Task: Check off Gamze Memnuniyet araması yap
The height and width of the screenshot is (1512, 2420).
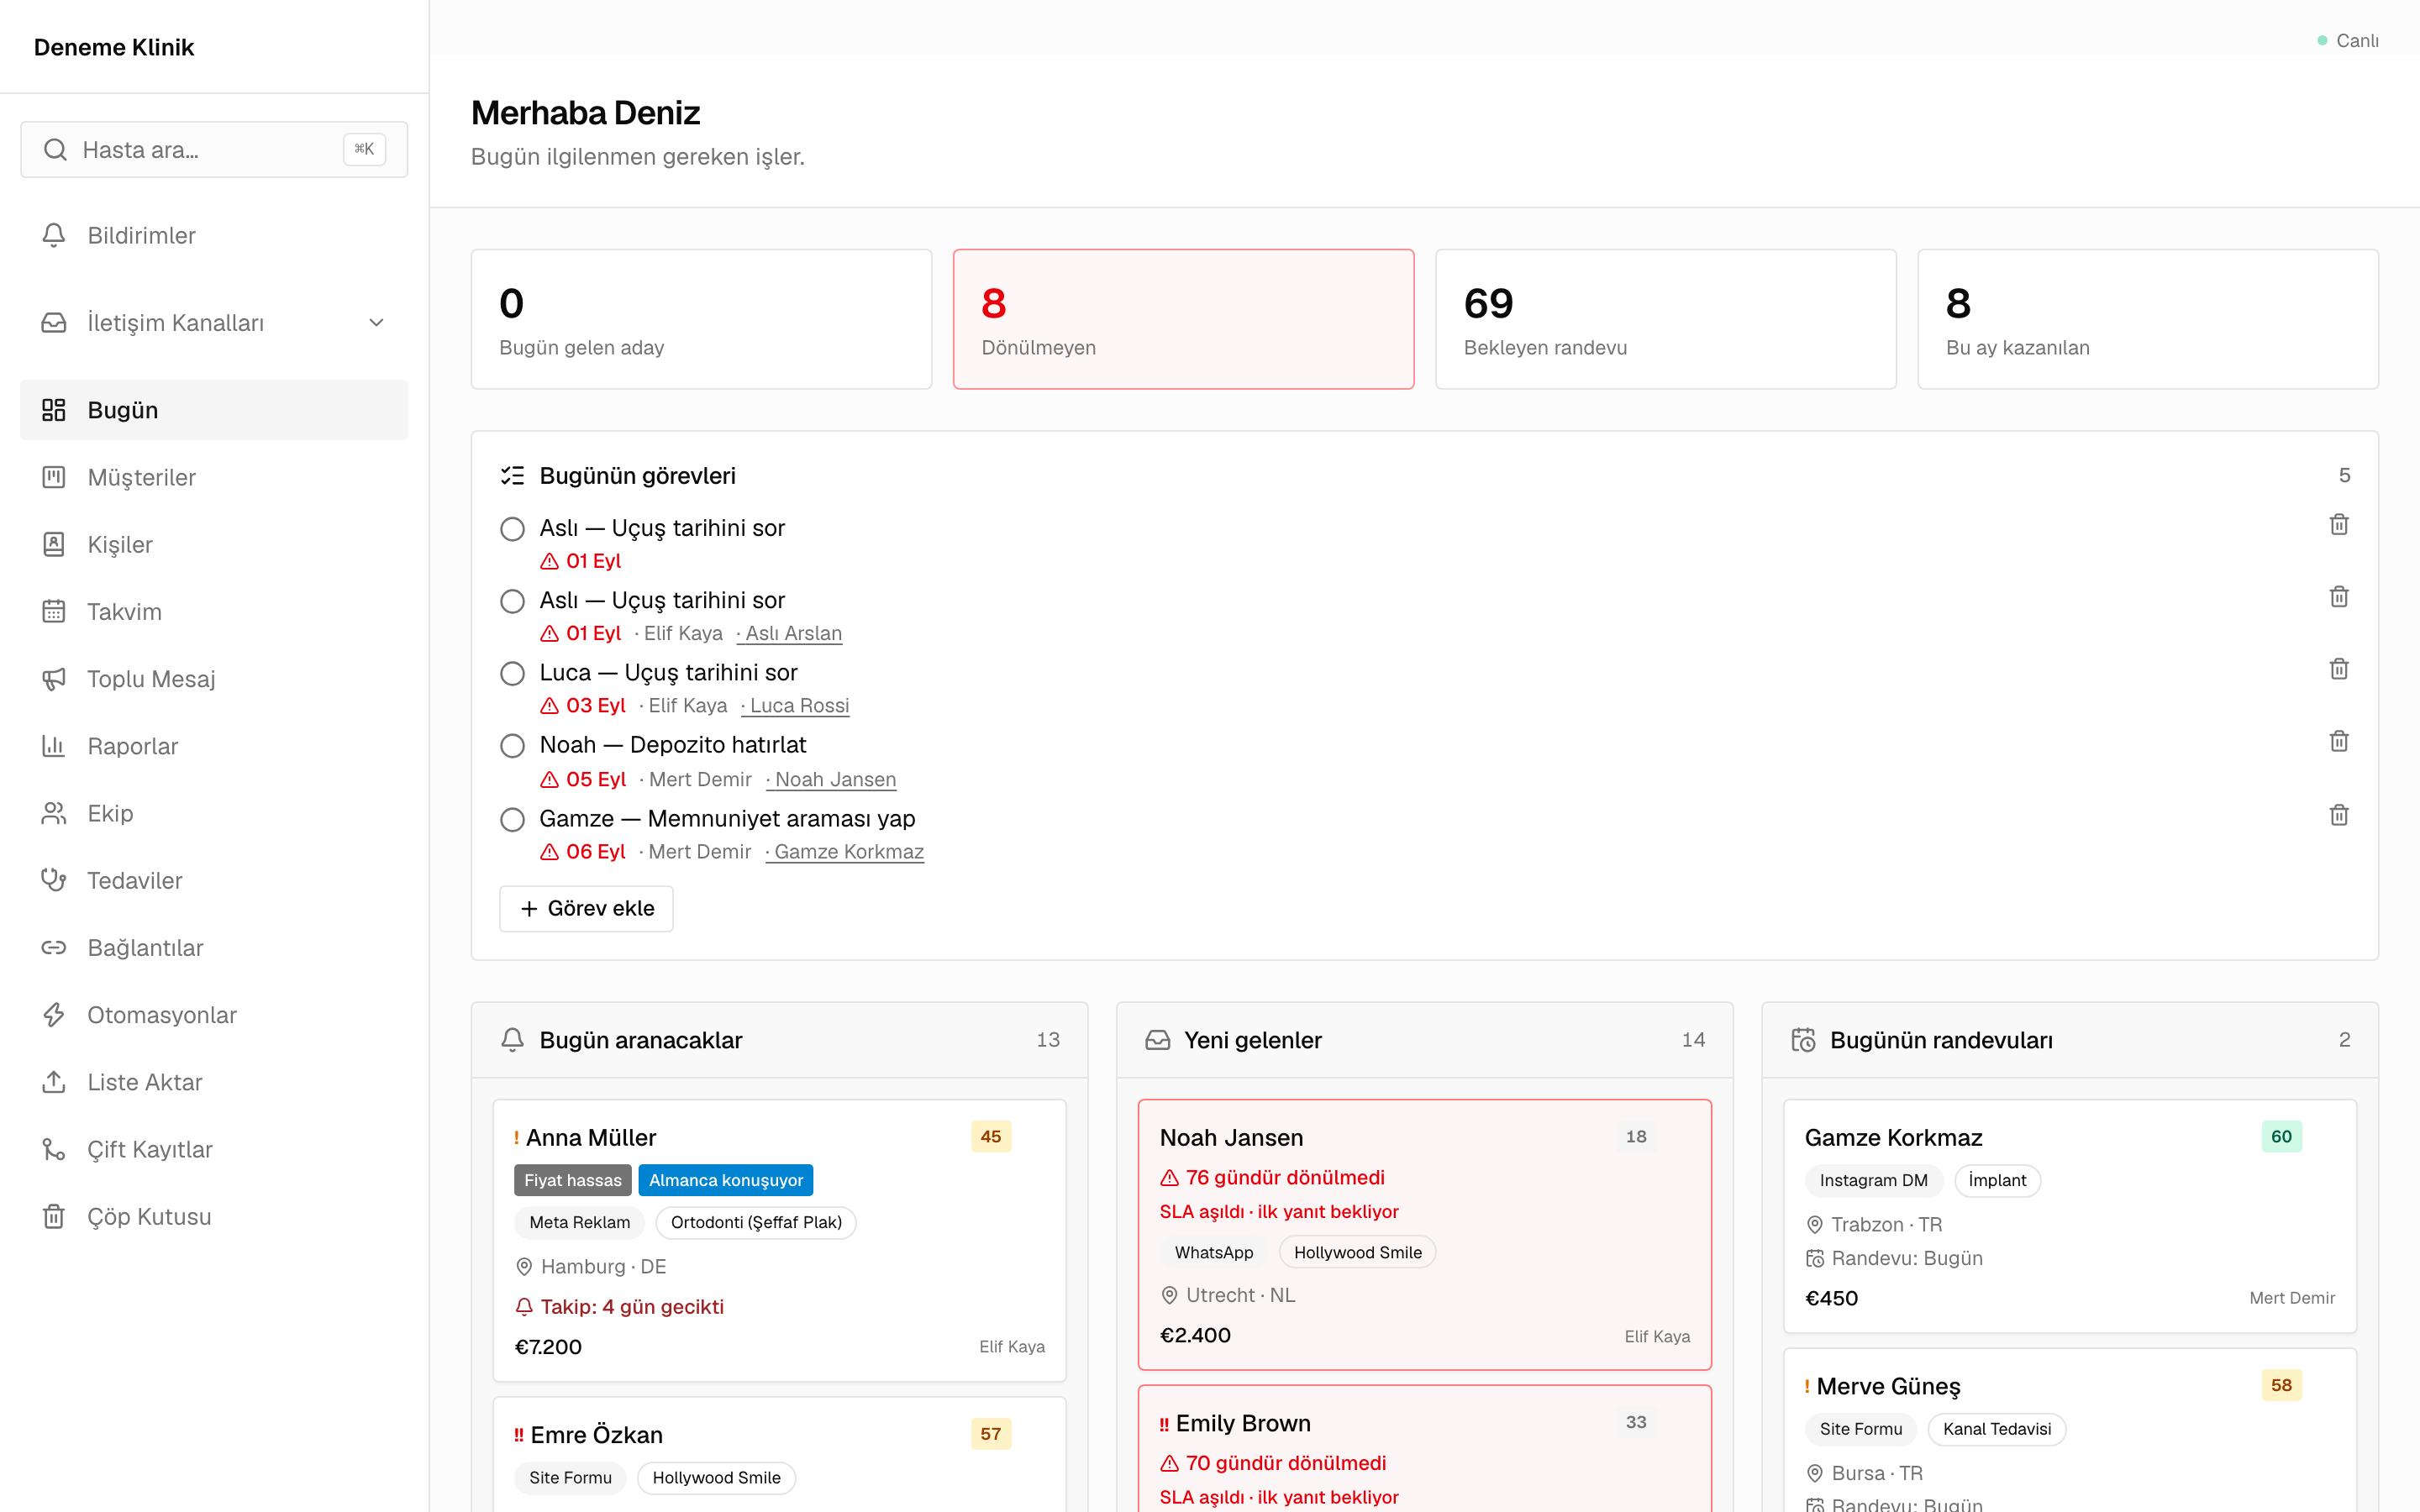Action: (512, 819)
